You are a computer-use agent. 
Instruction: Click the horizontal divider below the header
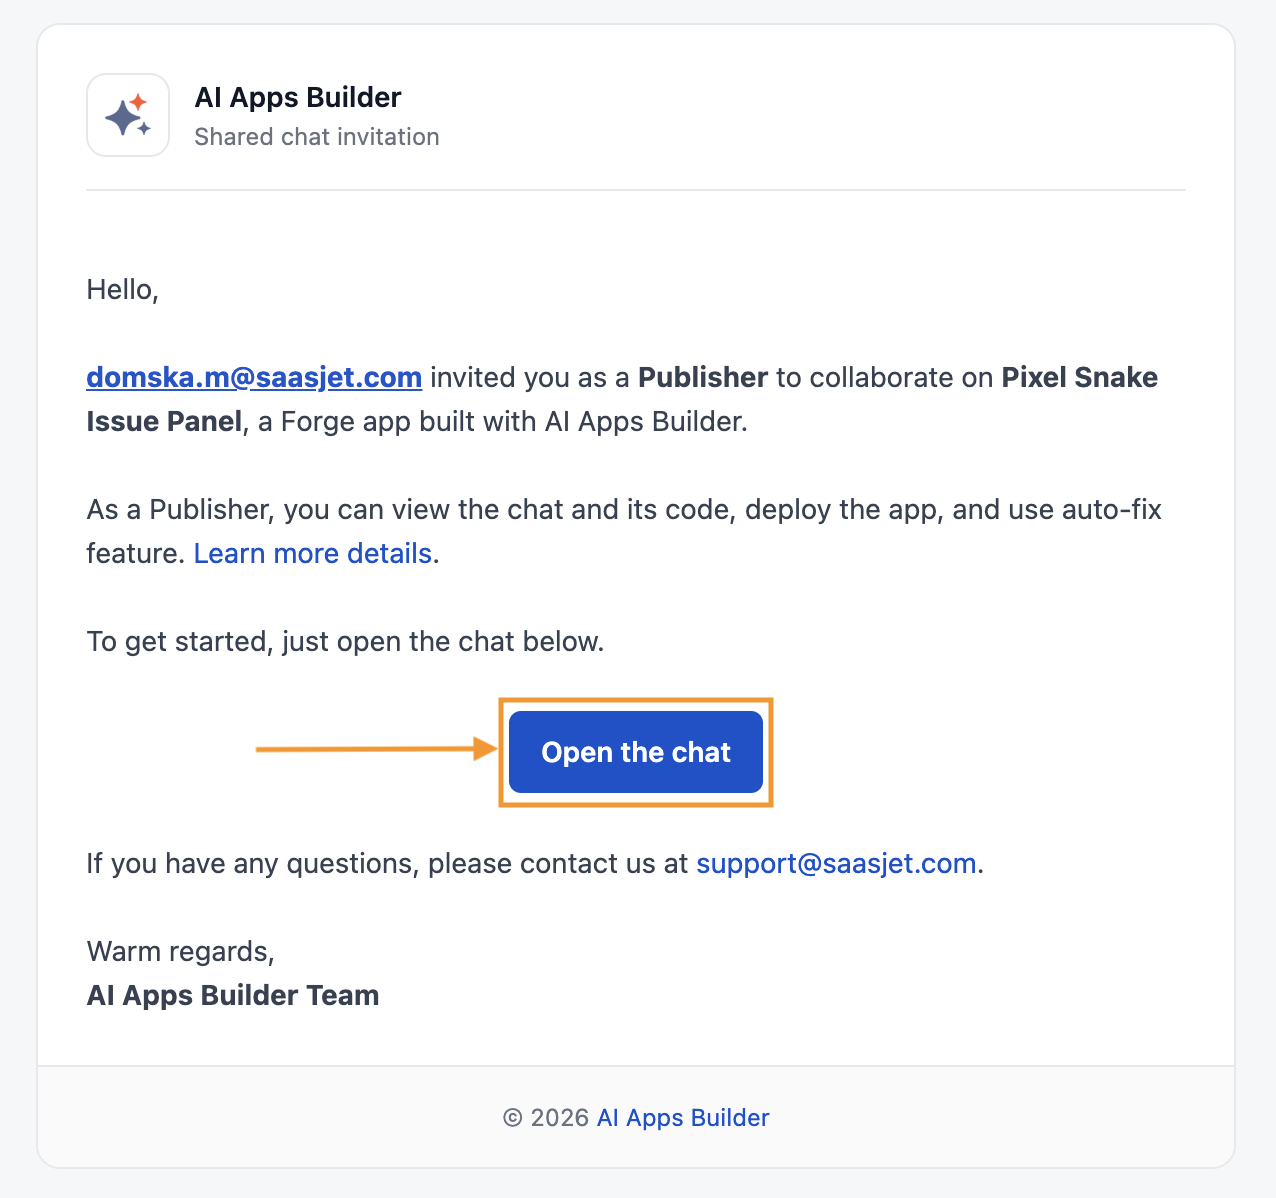pyautogui.click(x=636, y=190)
